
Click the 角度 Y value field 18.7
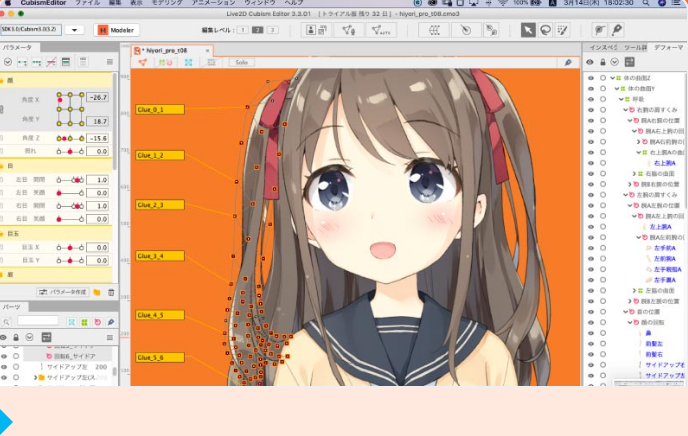97,121
